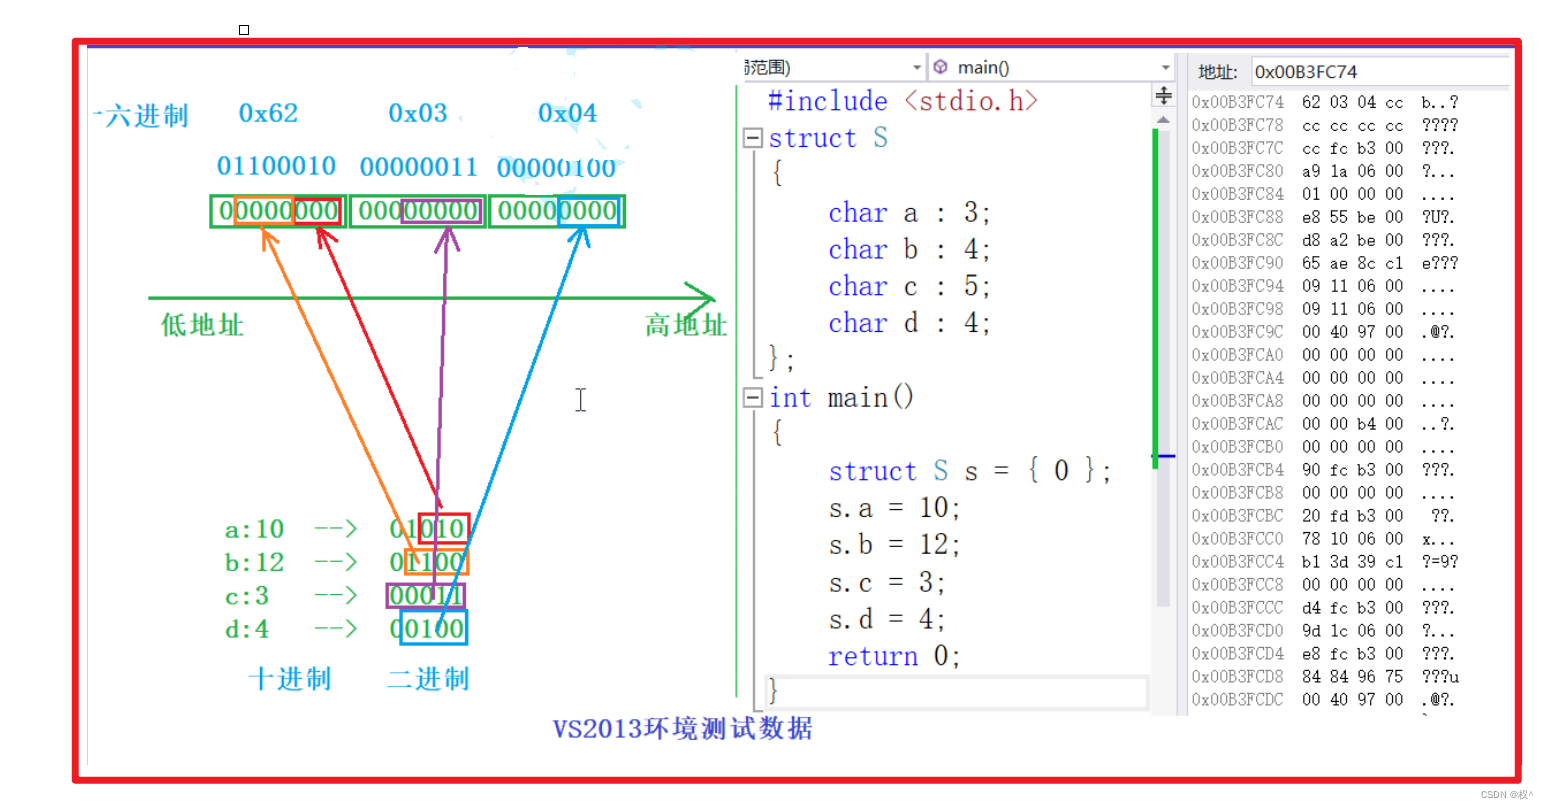Place cursor on the #include <stdio.h> line

tap(903, 101)
